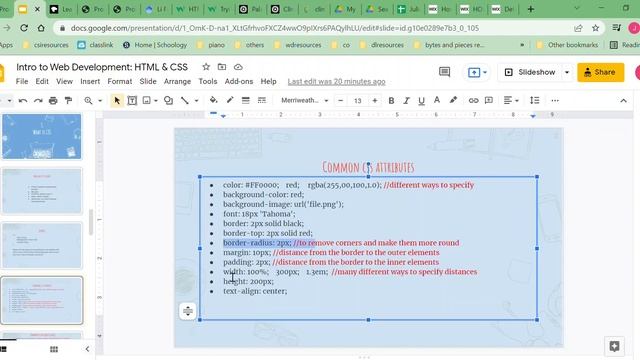Expand the Slideshow dropdown arrow

(567, 72)
